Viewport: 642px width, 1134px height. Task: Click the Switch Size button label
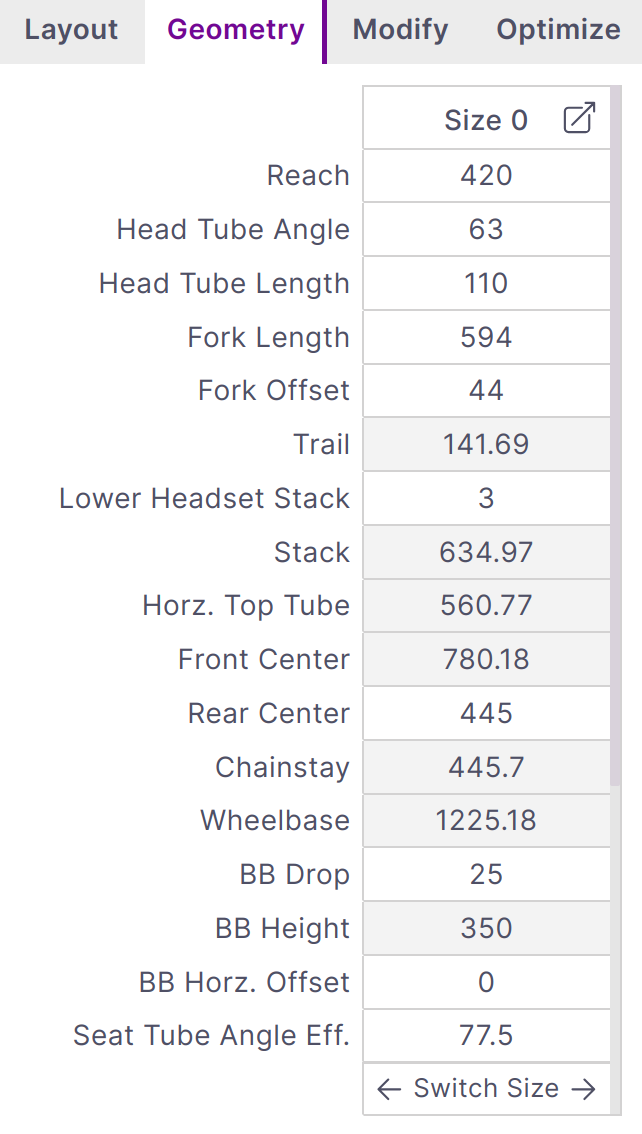click(486, 1089)
